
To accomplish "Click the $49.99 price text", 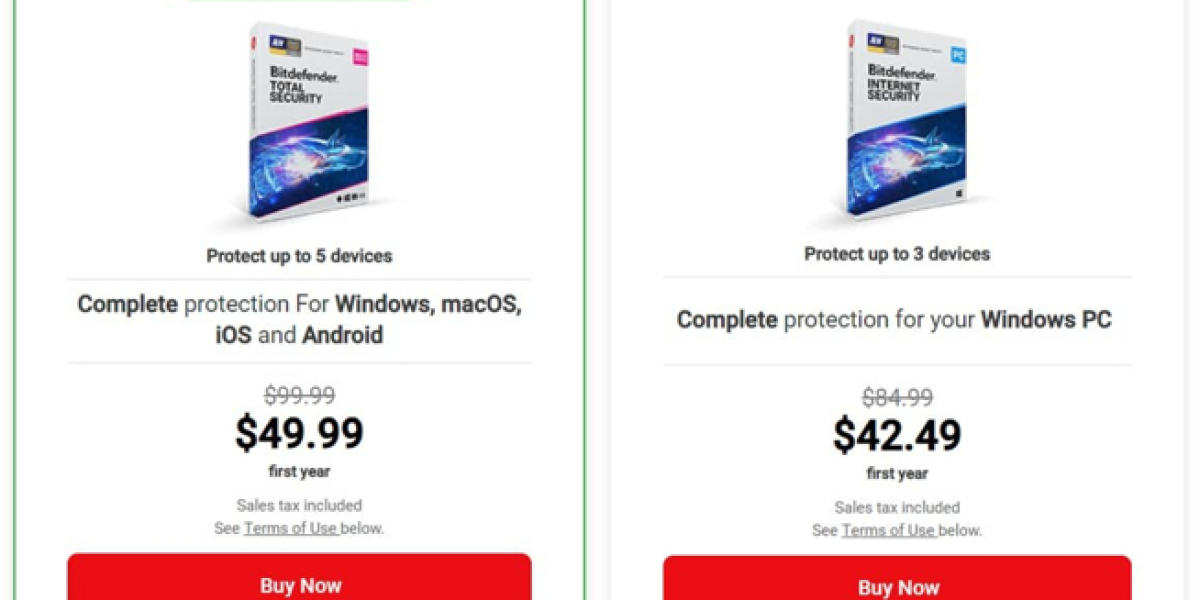I will click(299, 432).
